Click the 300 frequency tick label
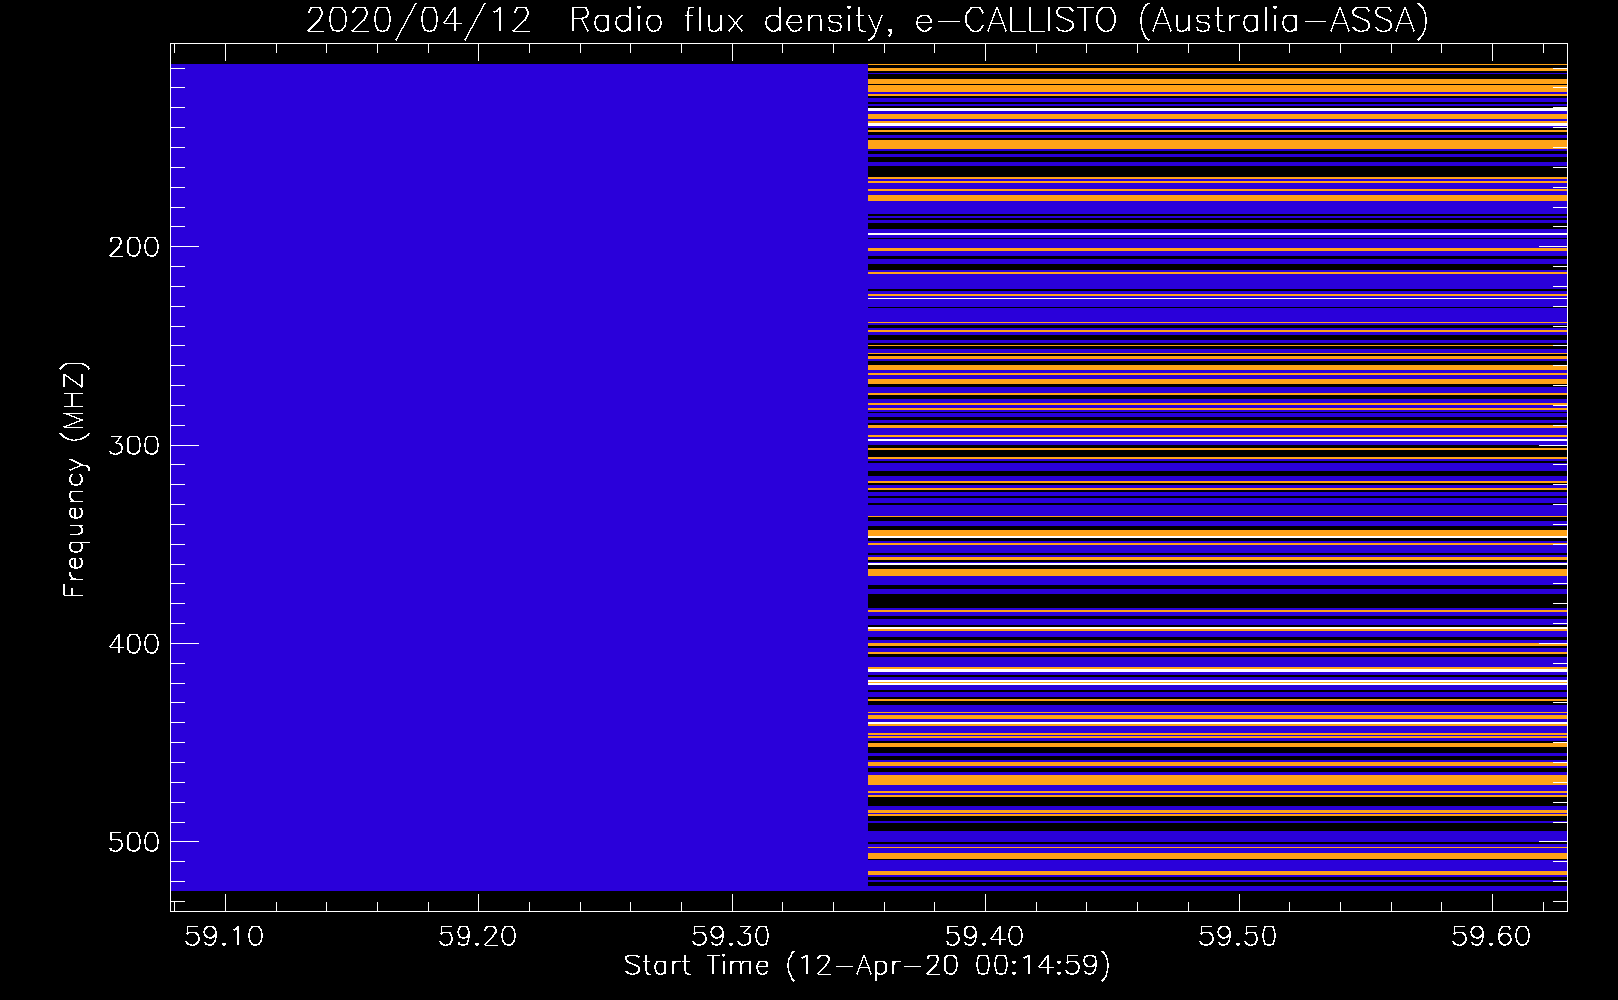The image size is (1618, 1000). (134, 445)
